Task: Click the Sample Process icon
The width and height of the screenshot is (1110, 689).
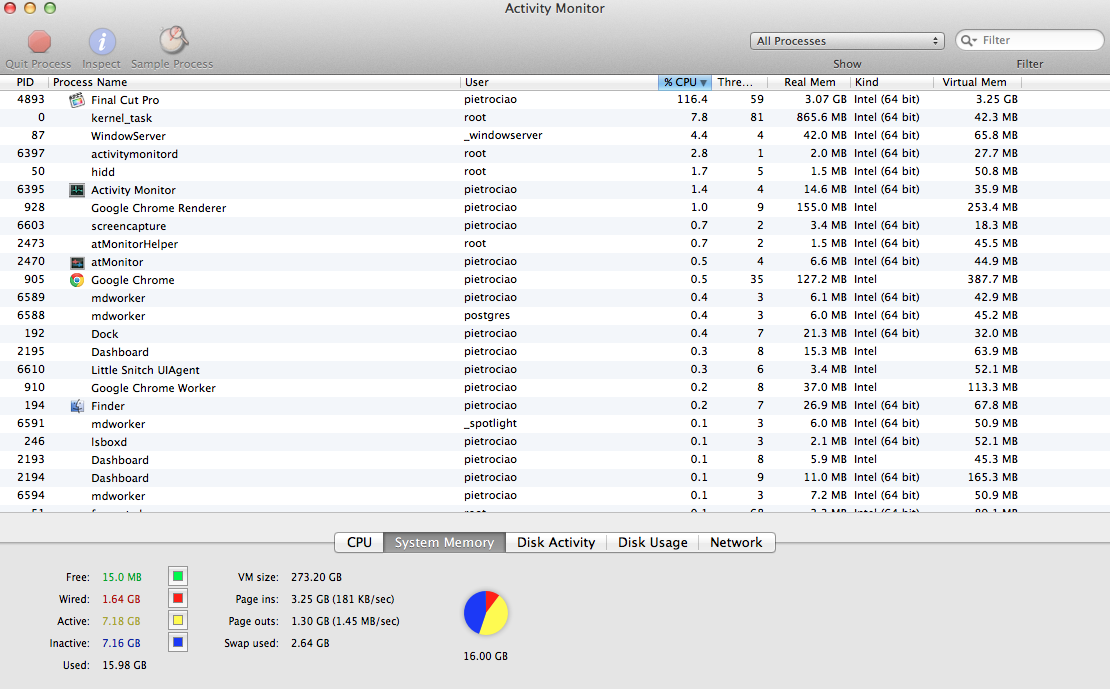Action: click(x=173, y=40)
